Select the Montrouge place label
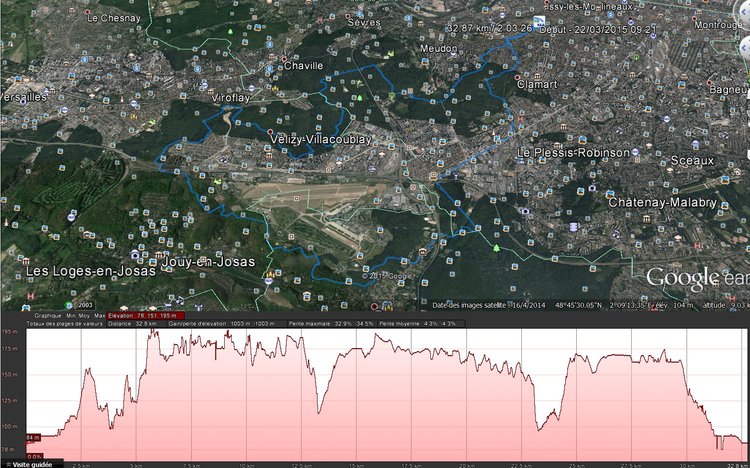Viewport: 750px width, 468px height. (716, 24)
